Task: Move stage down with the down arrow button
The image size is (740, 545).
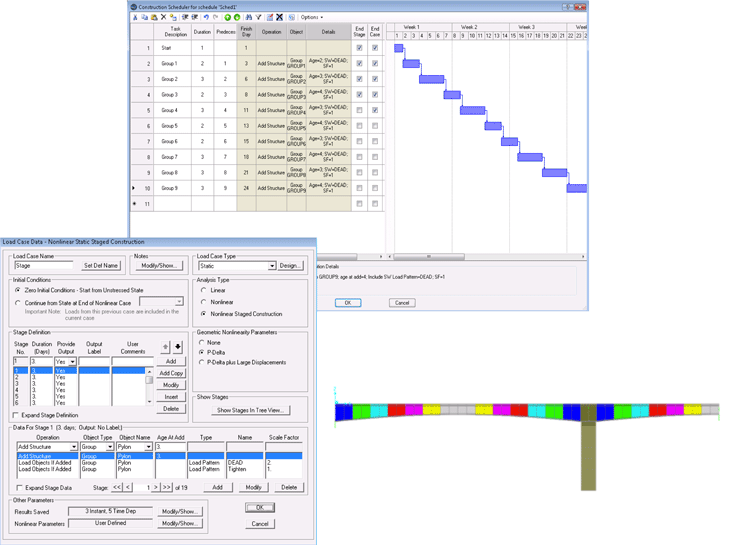Action: coord(178,347)
